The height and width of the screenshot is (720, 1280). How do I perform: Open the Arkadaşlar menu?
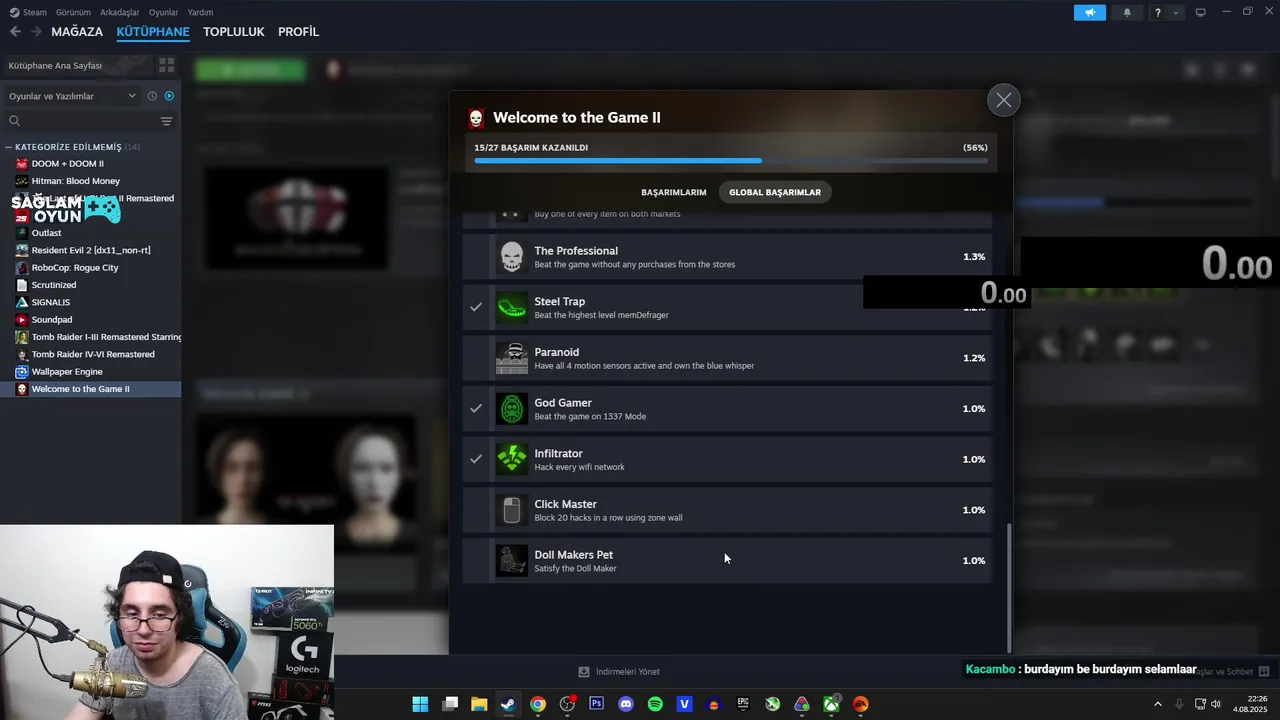click(x=120, y=12)
